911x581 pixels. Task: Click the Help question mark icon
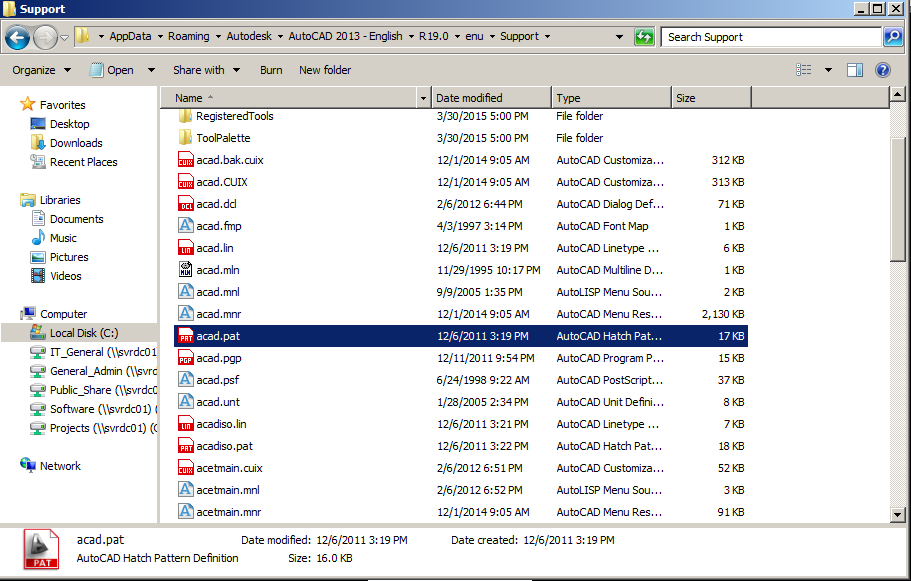point(883,70)
